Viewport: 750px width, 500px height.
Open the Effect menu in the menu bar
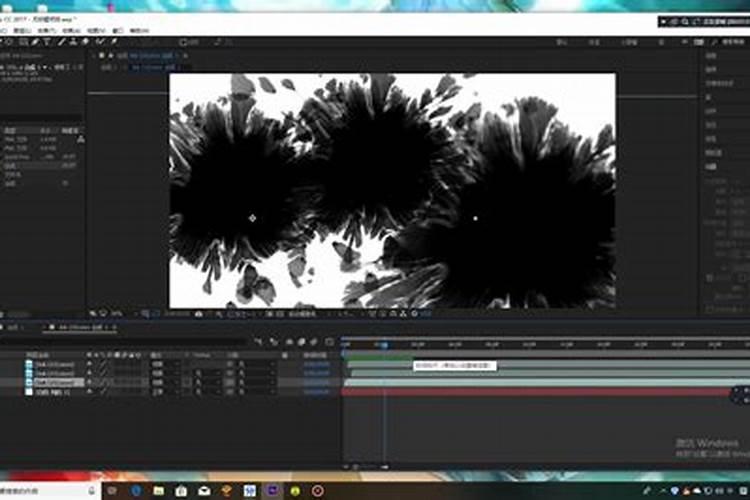pyautogui.click(x=46, y=30)
